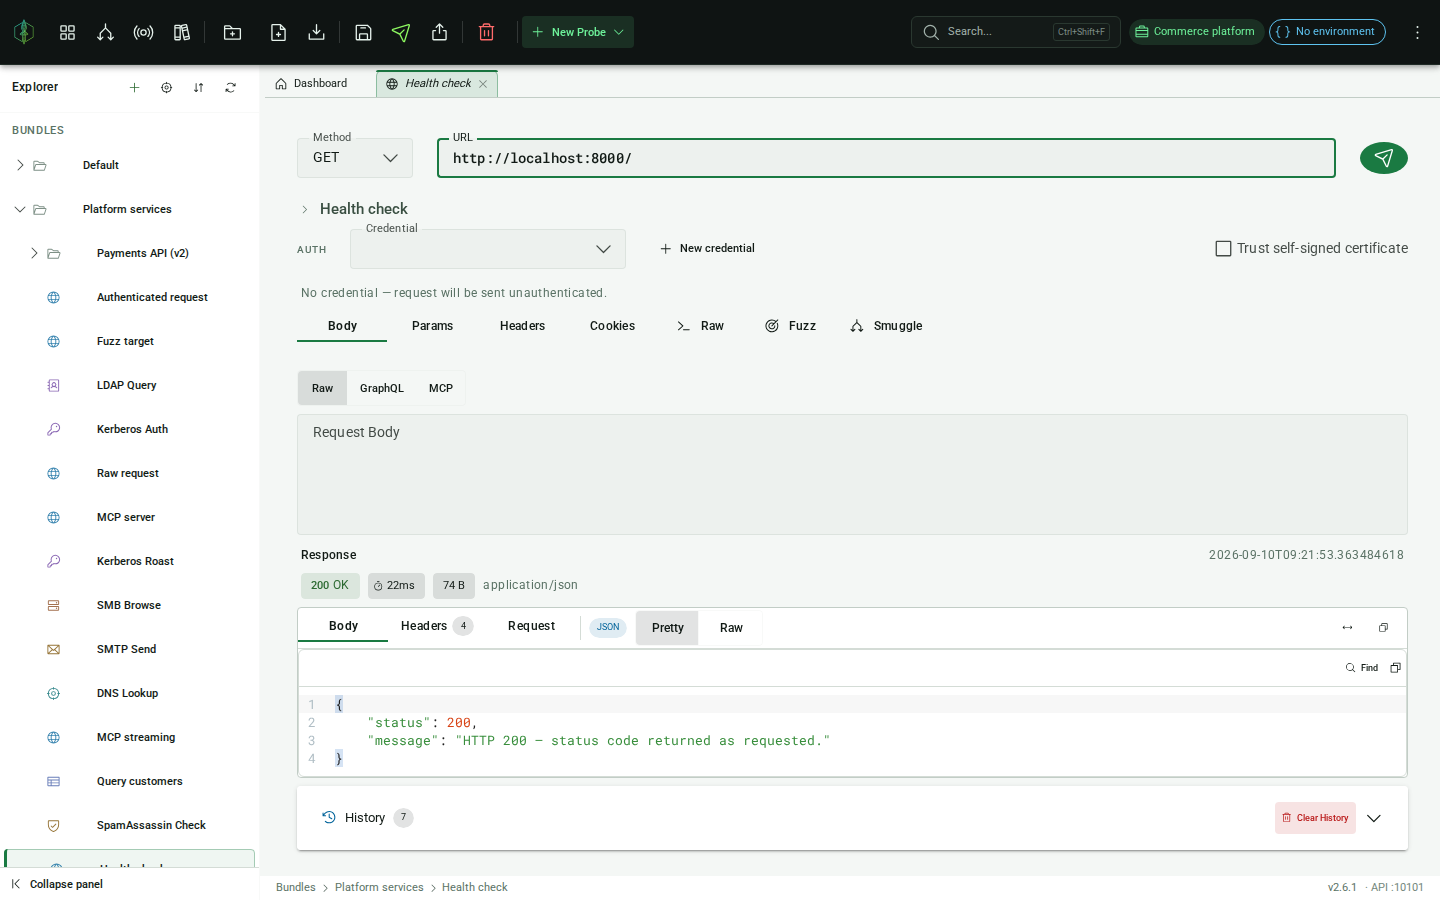Click Platform services breadcrumb link
The image size is (1440, 900).
(379, 887)
